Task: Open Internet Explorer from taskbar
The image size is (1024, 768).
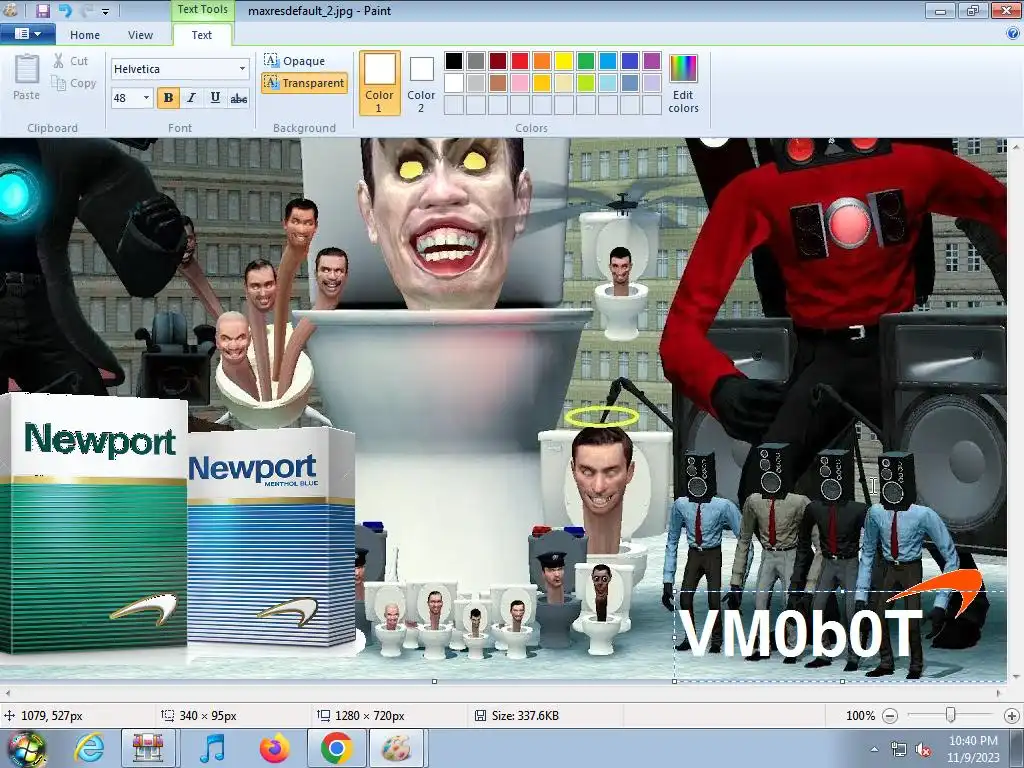Action: click(89, 748)
